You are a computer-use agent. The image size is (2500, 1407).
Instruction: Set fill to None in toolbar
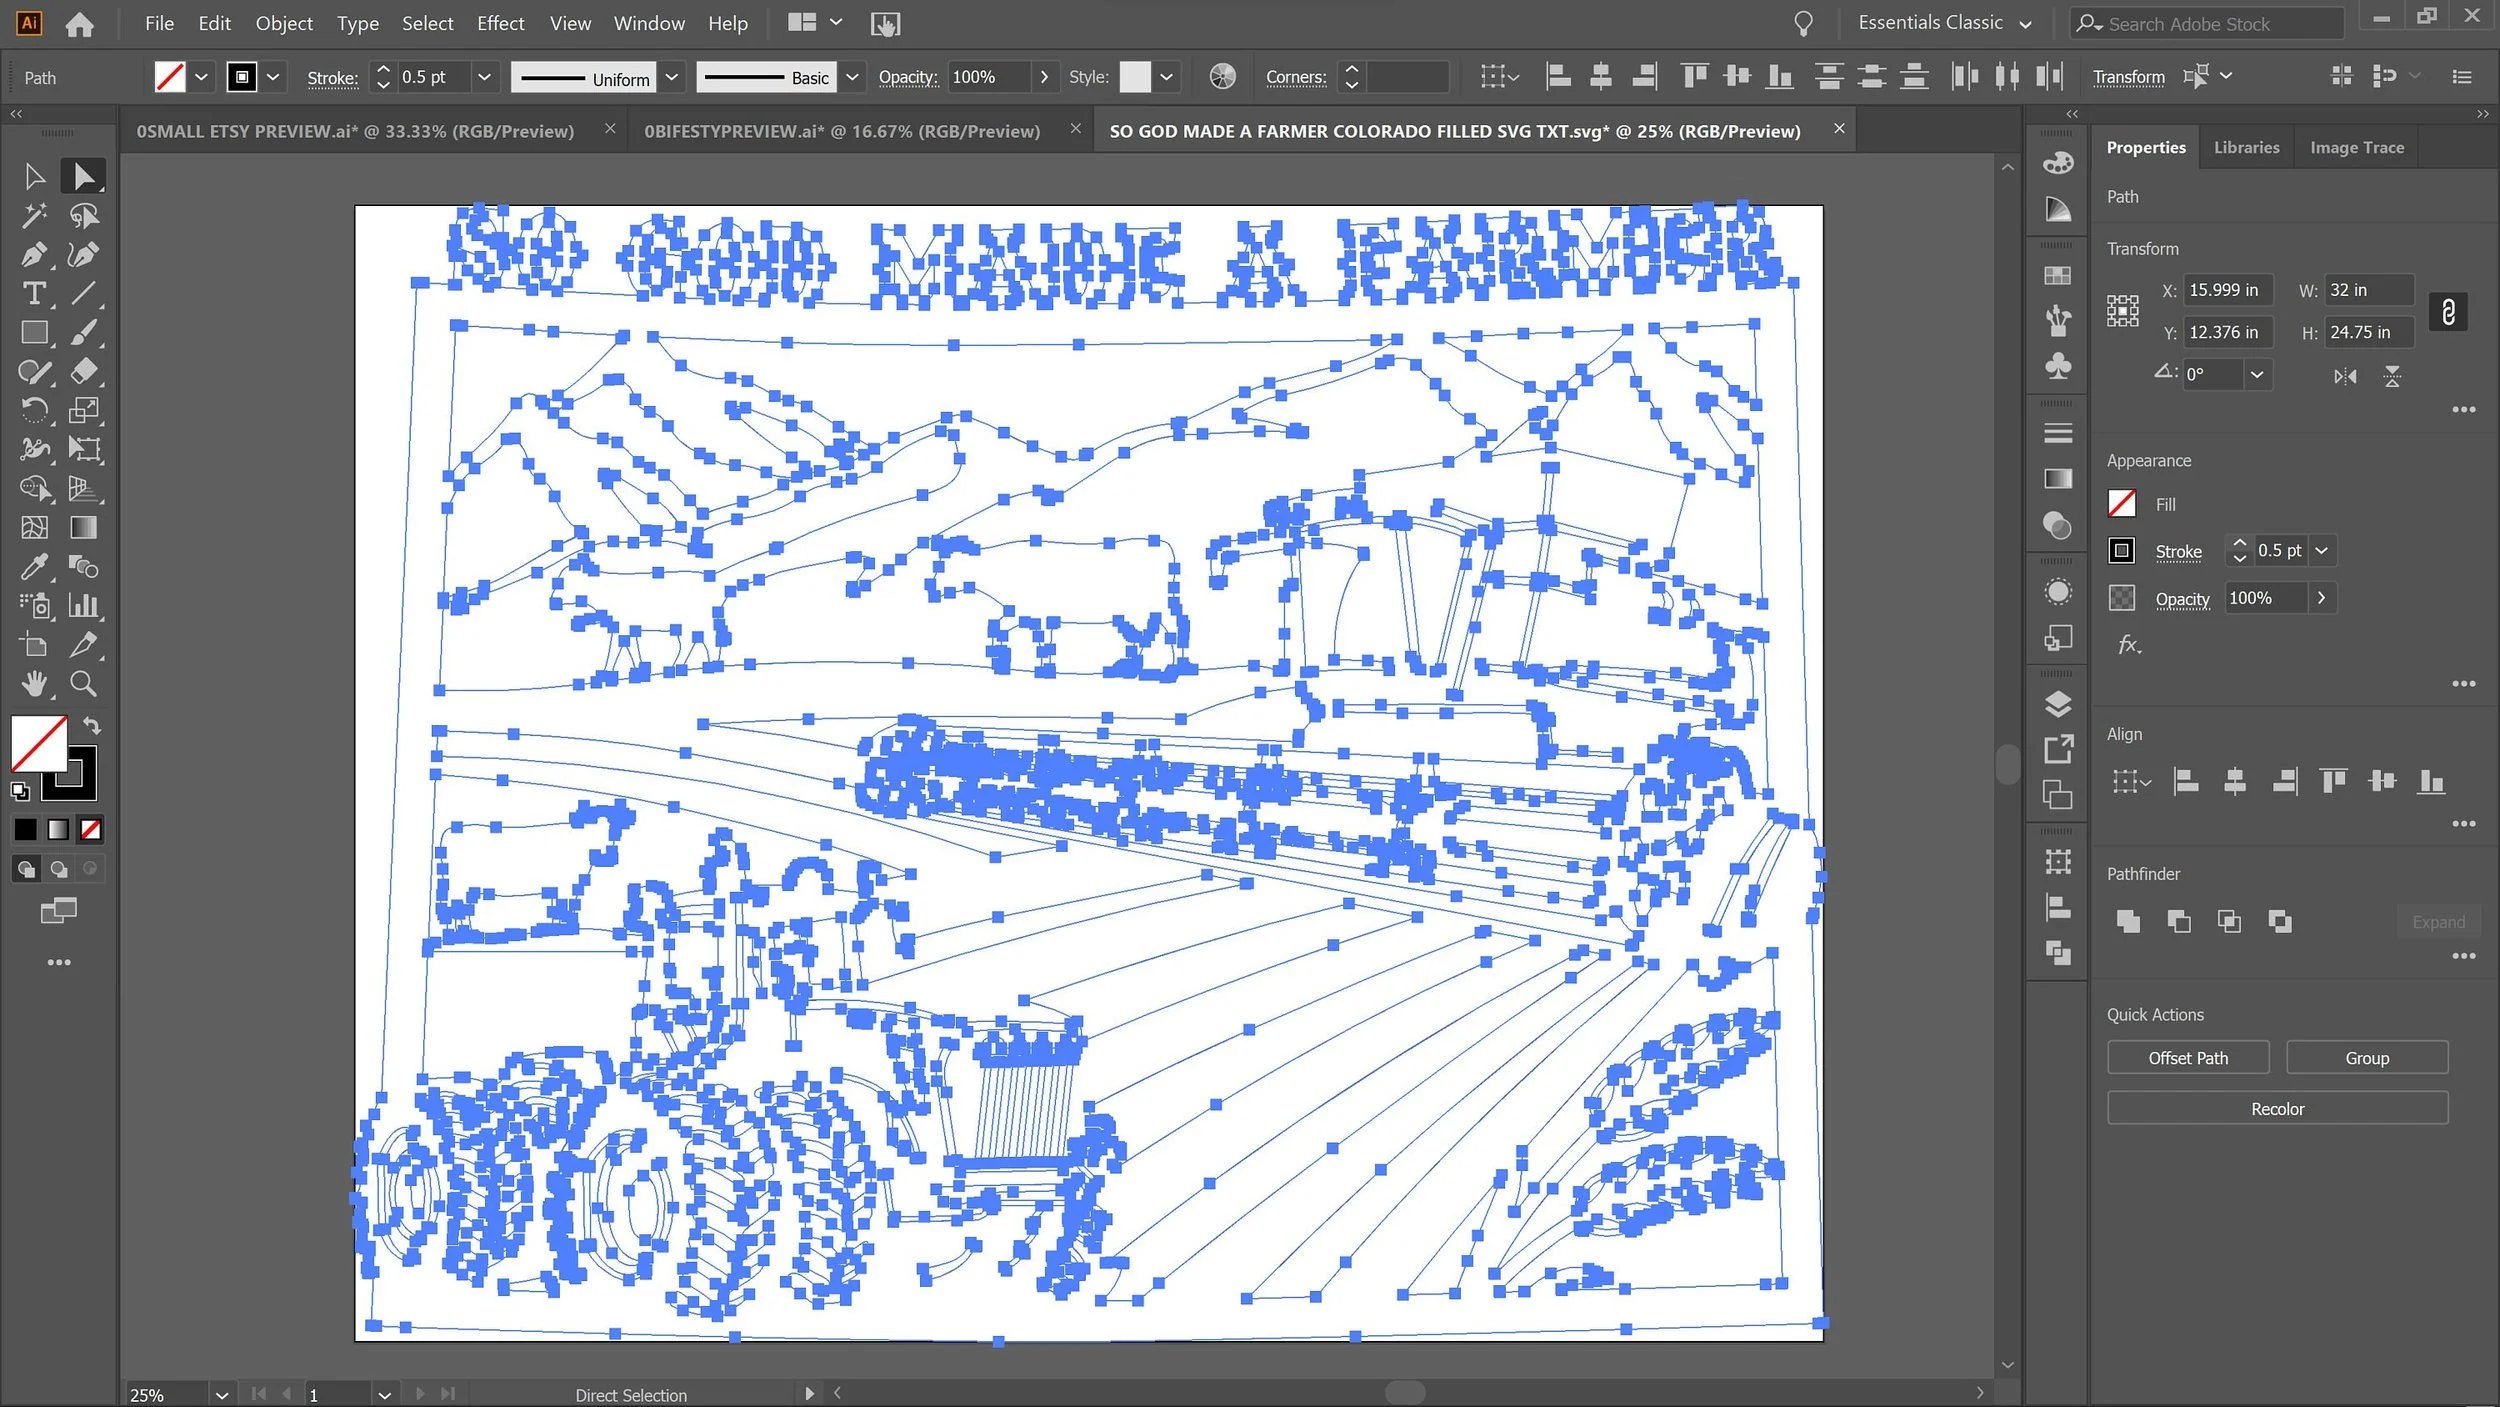coord(91,829)
